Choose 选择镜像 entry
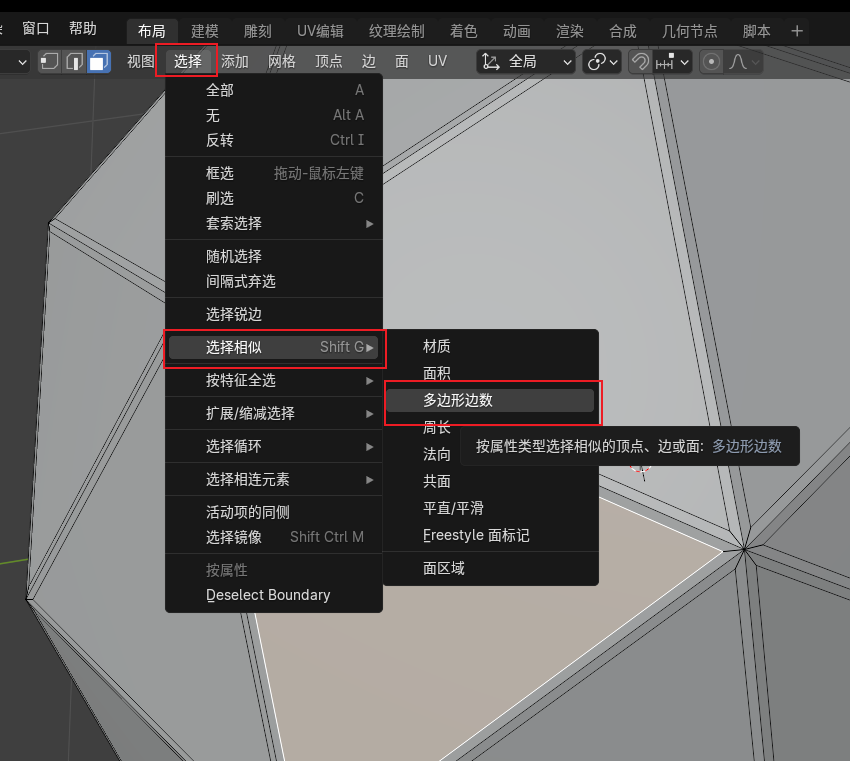This screenshot has height=761, width=850. pyautogui.click(x=274, y=537)
